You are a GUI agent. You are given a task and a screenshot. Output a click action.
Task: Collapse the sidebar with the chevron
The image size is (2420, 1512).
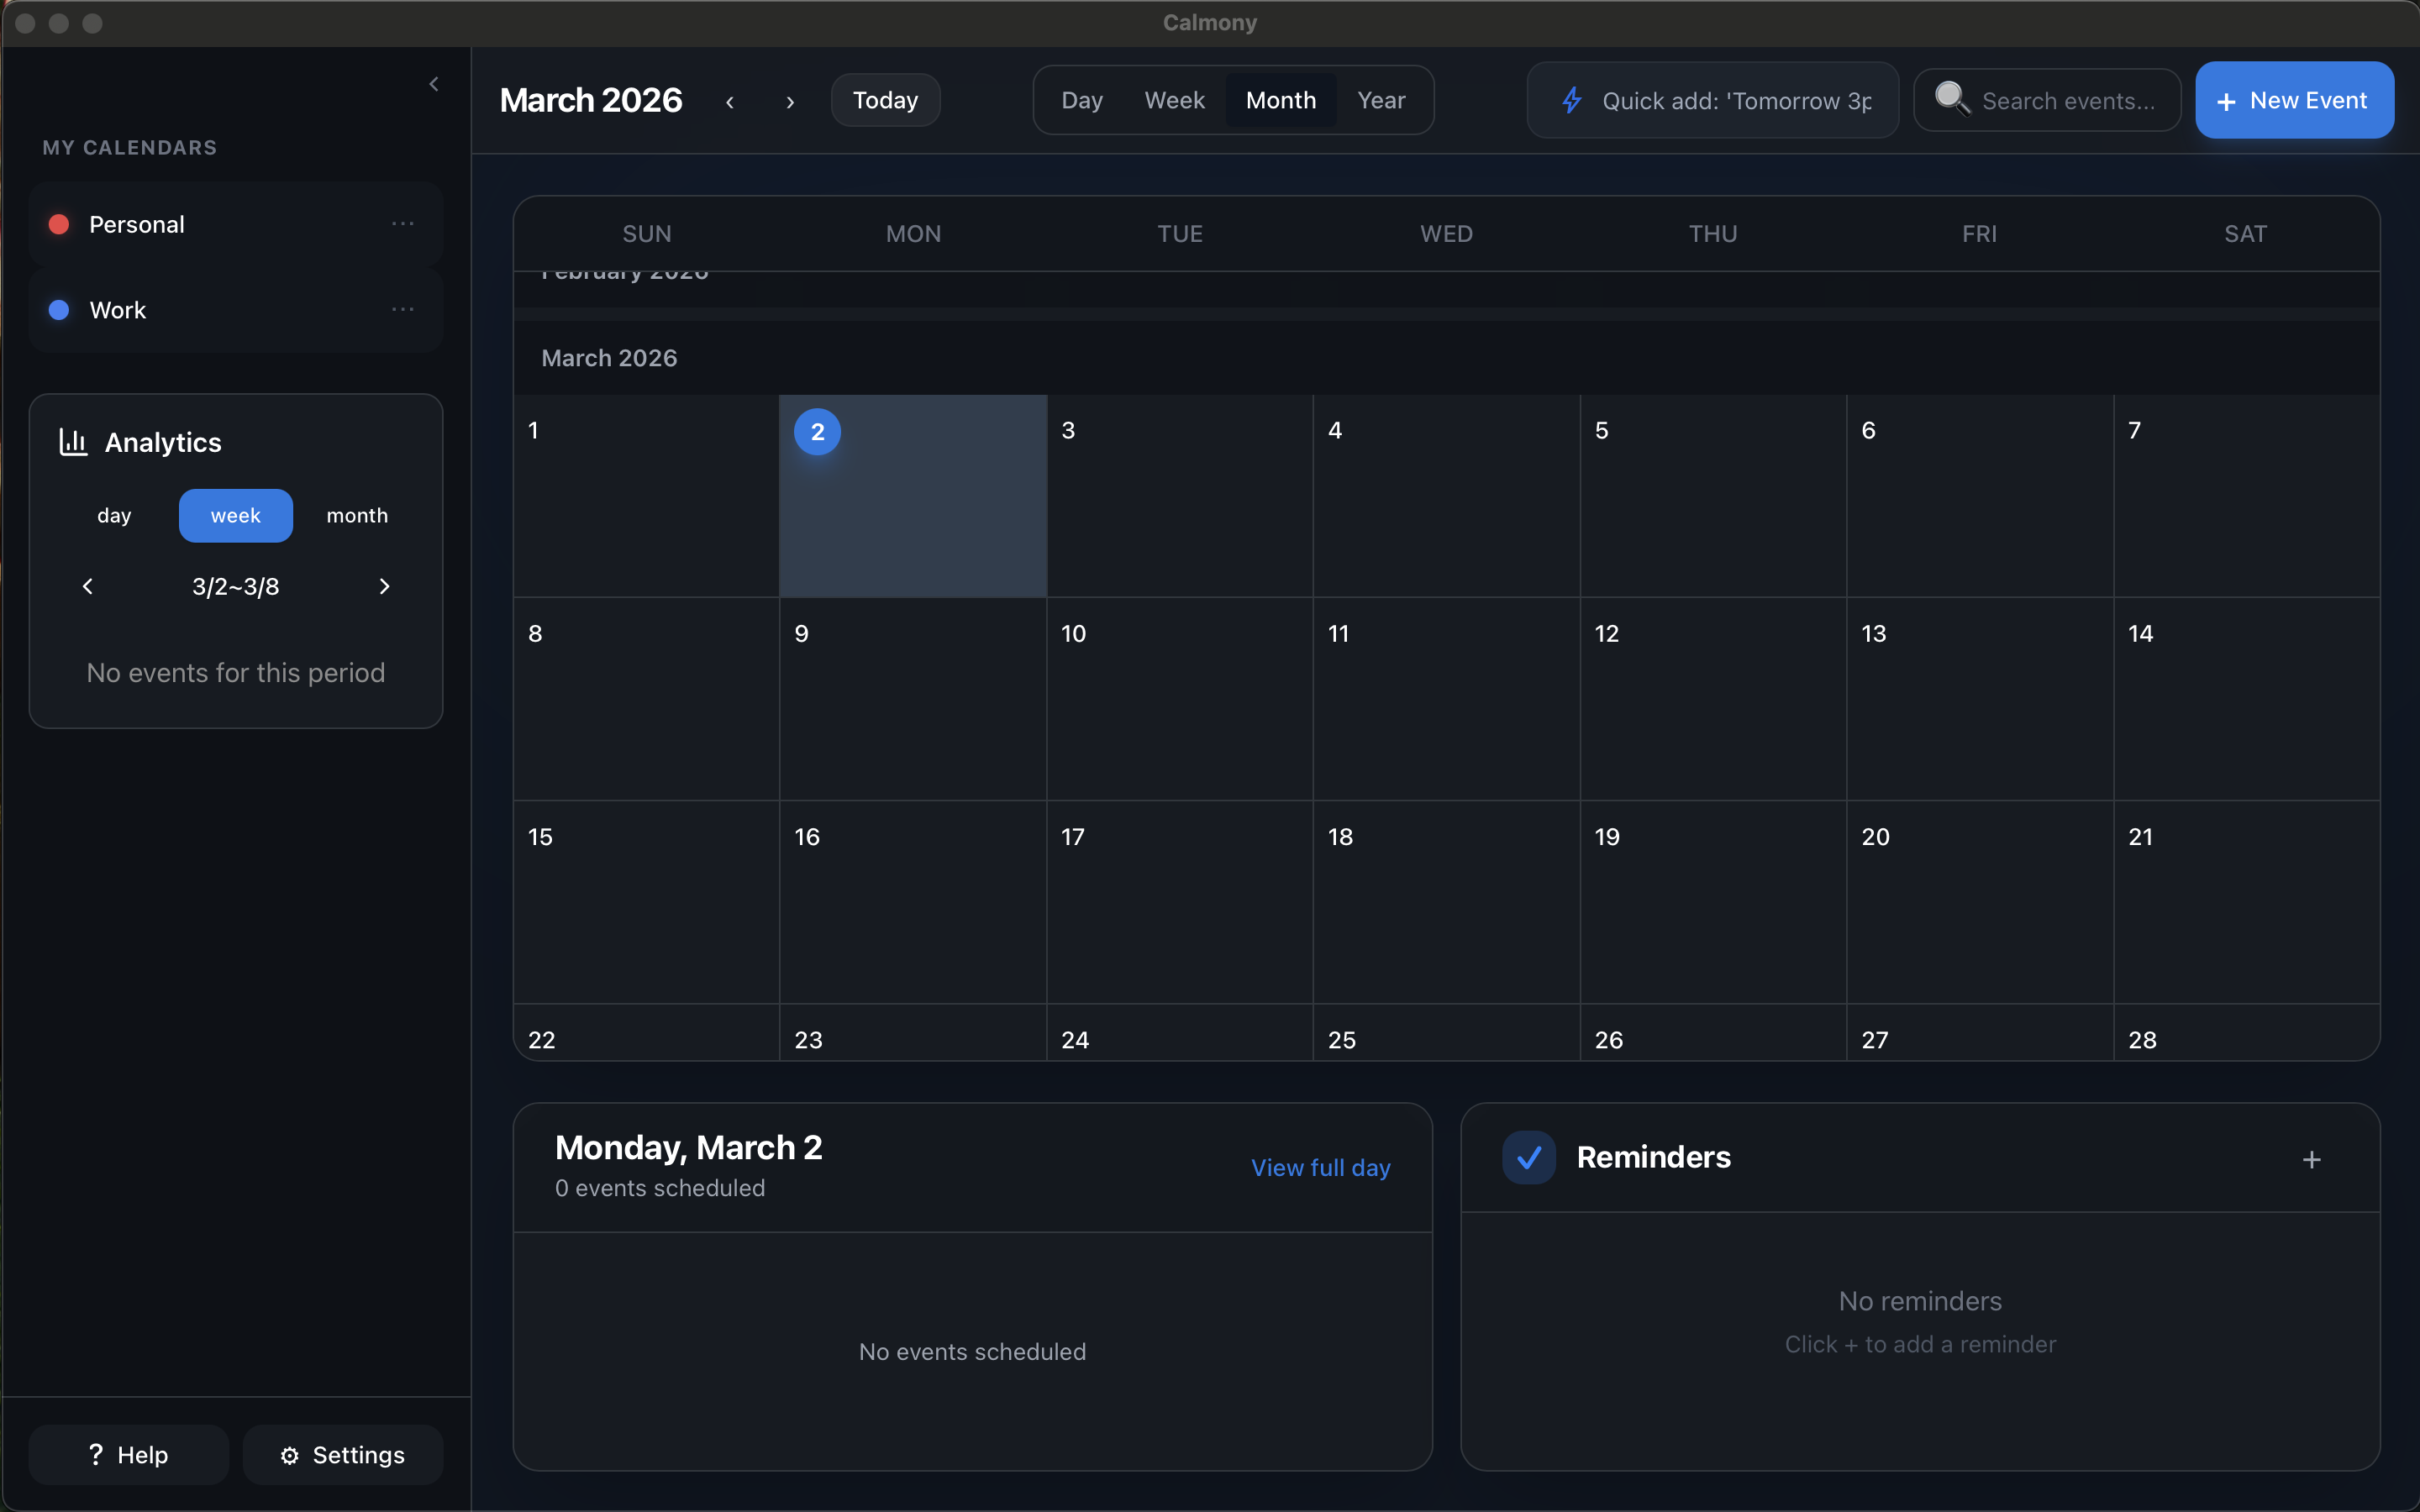coord(434,84)
